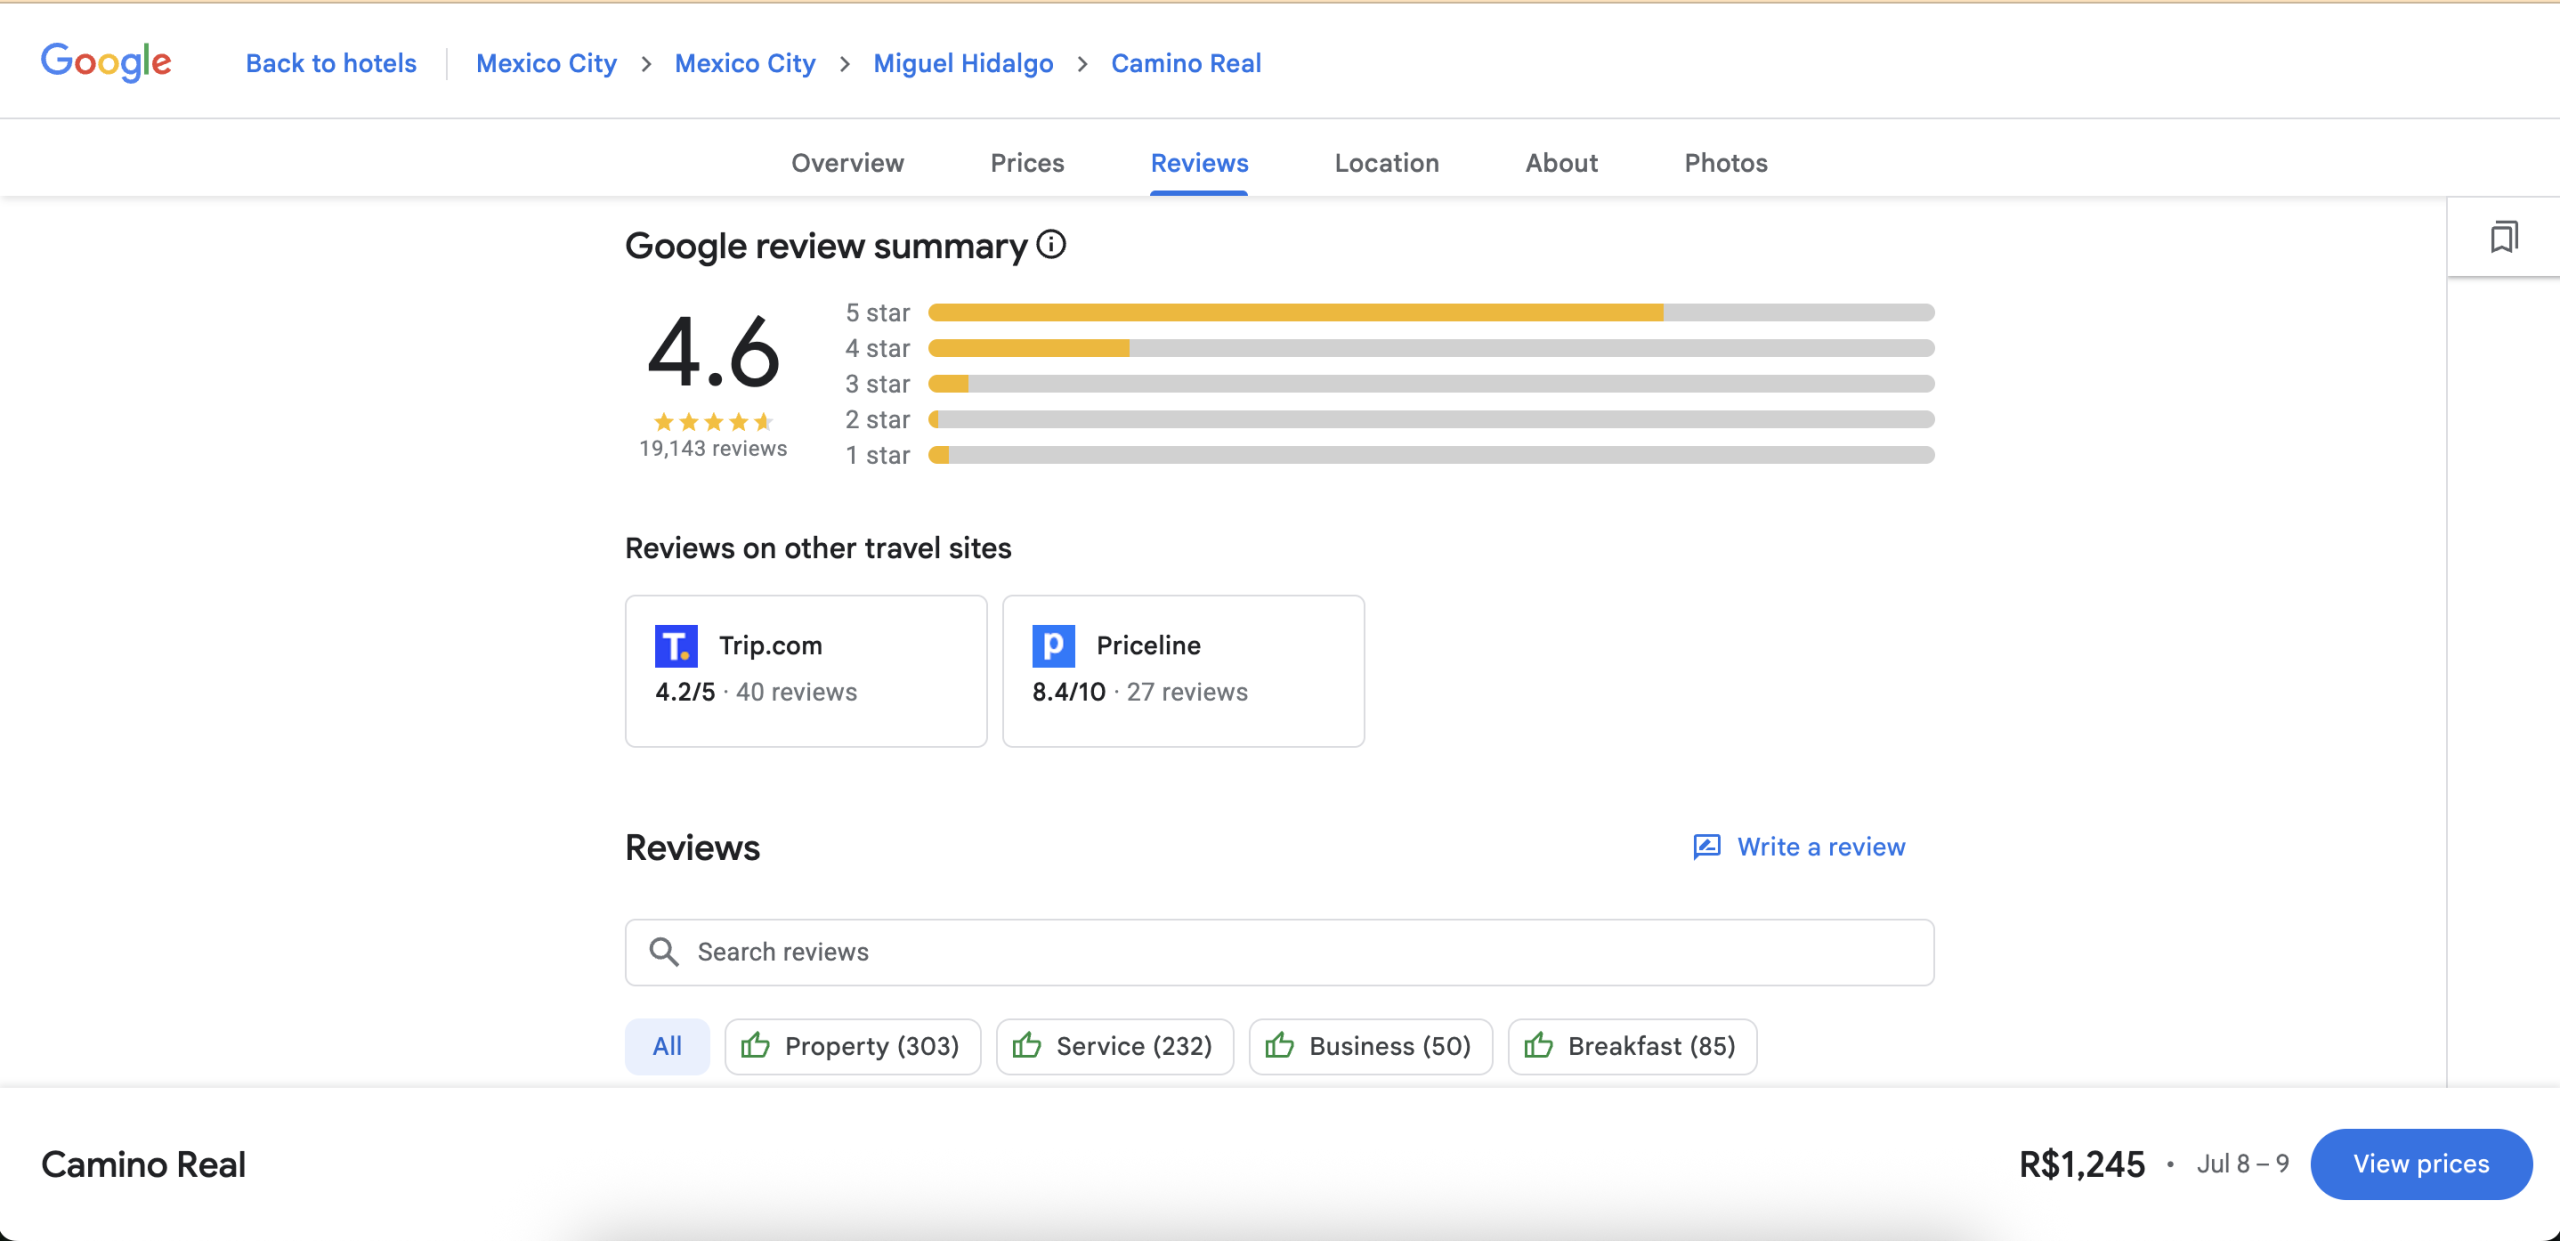Click the 40 reviews text
Viewport: 2560px width, 1241px height.
(x=797, y=692)
